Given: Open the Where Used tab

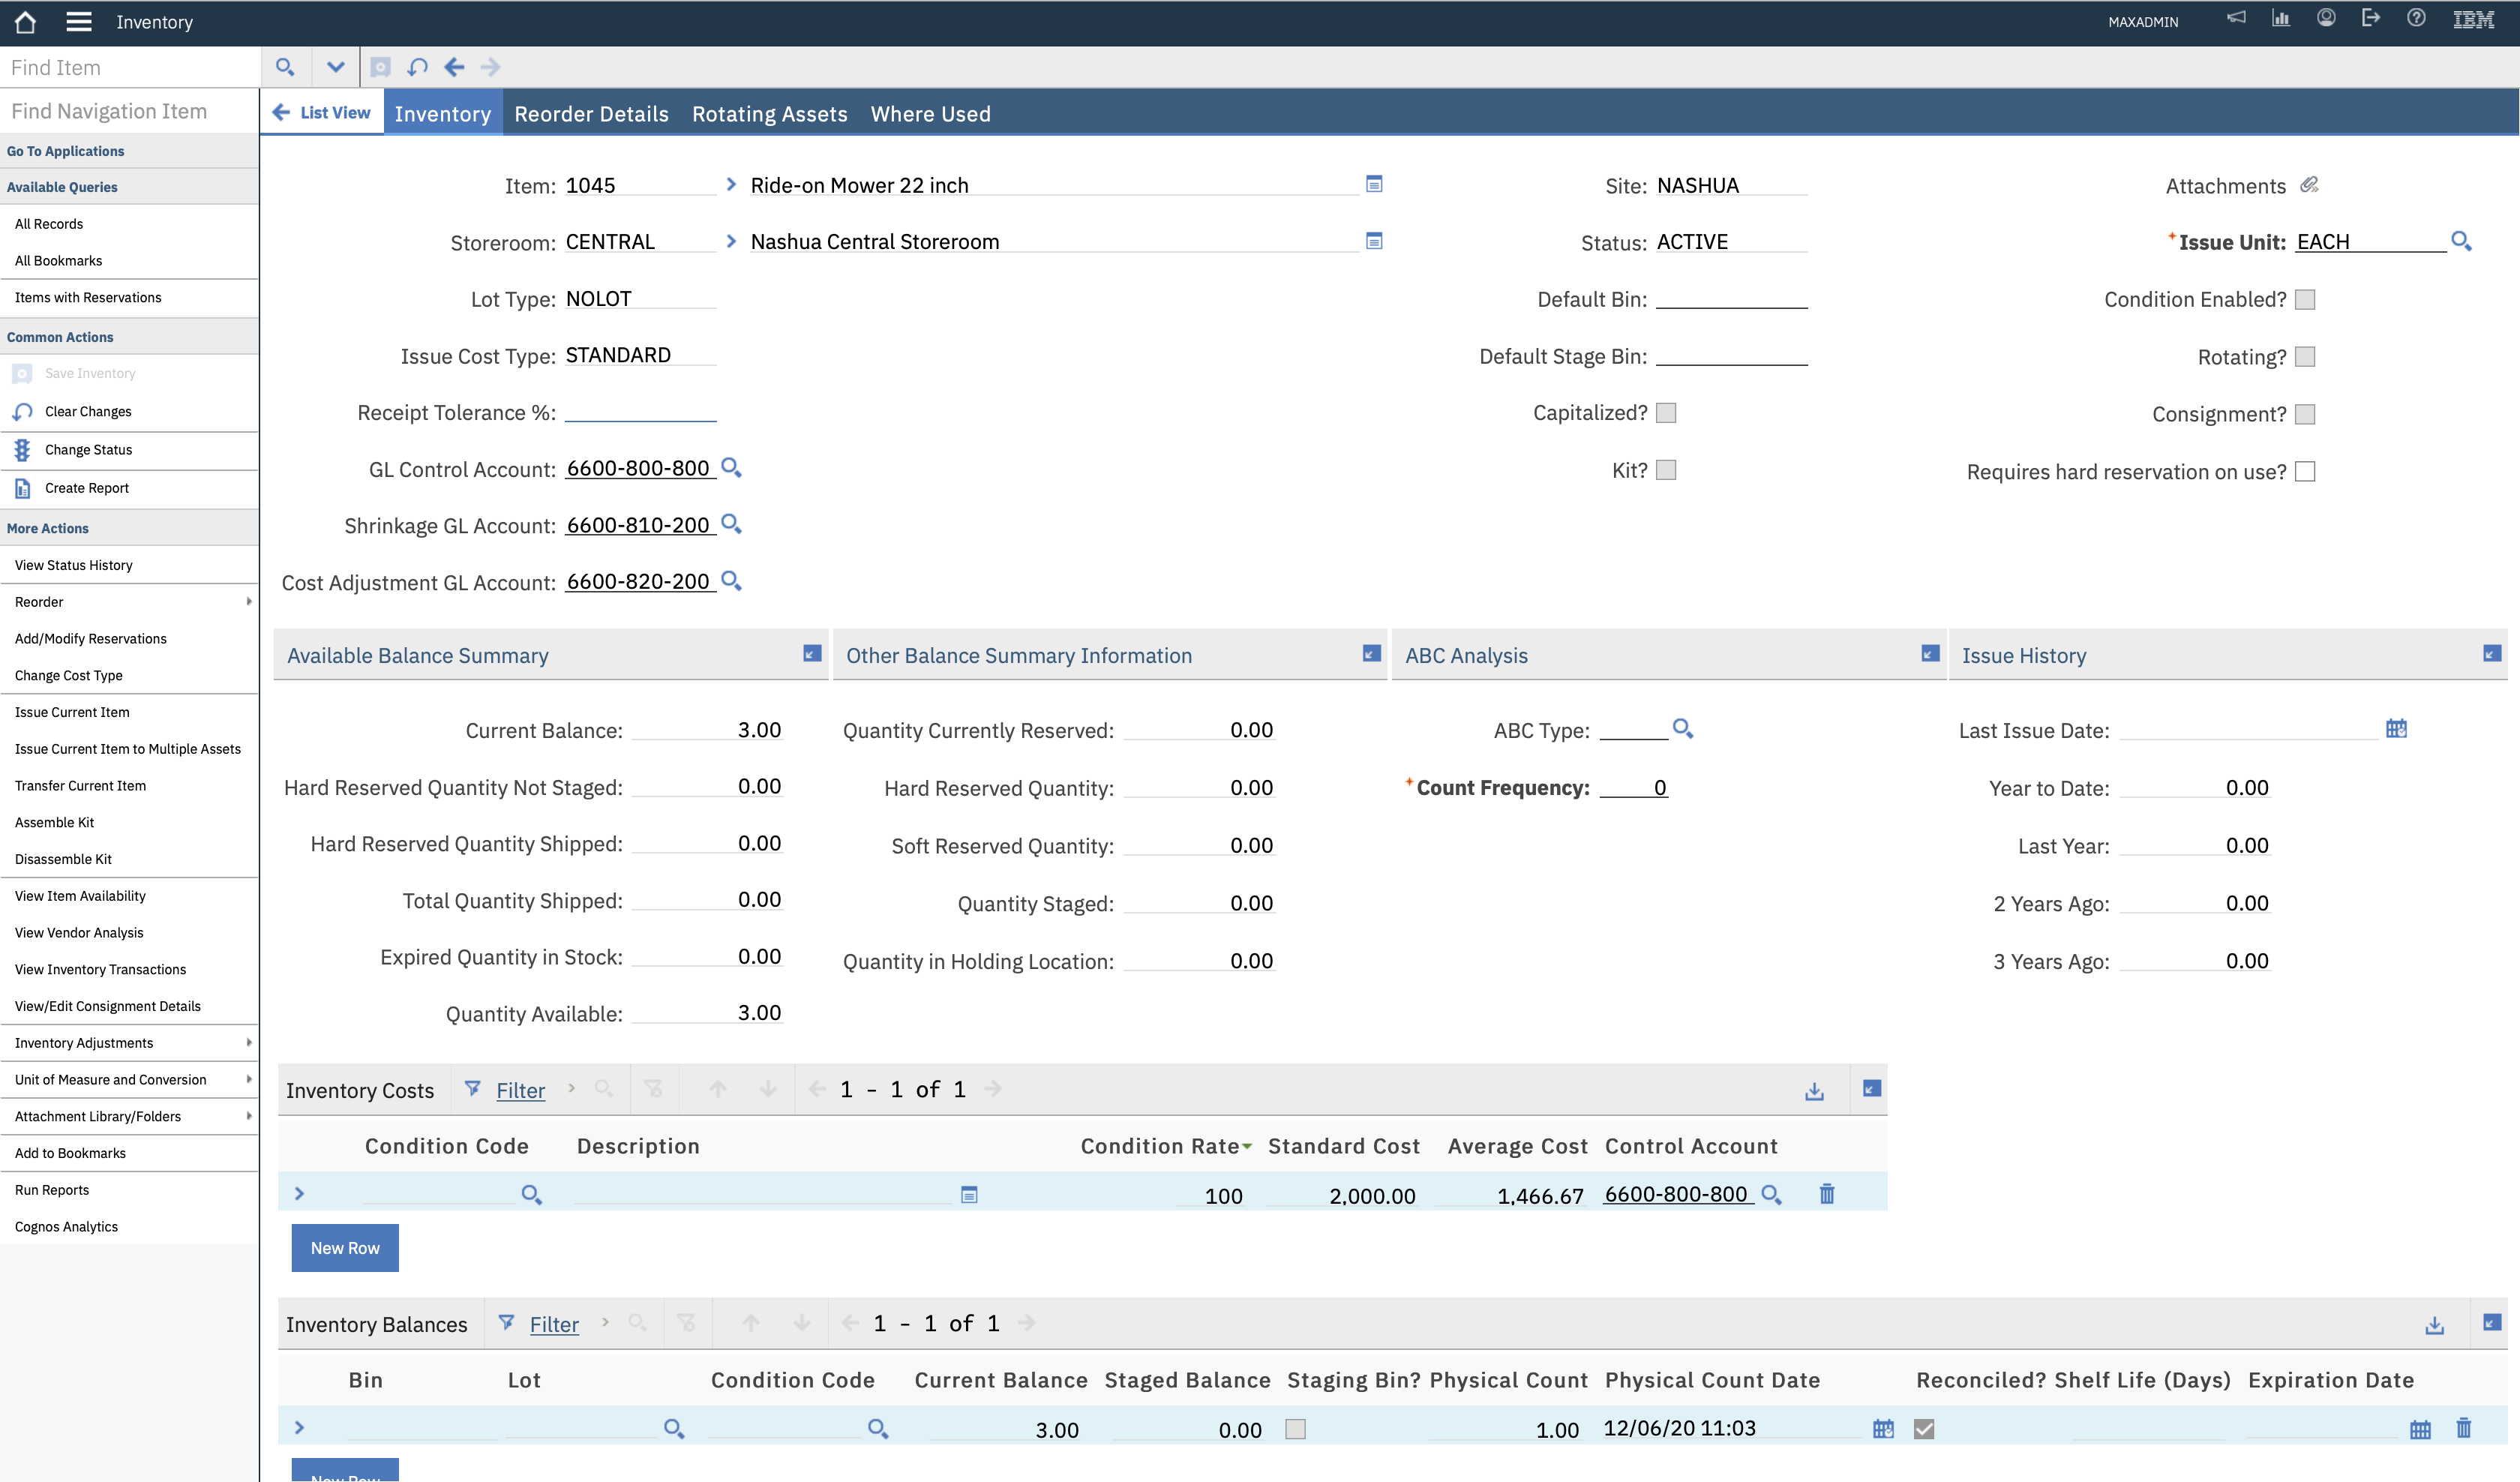Looking at the screenshot, I should 930,114.
